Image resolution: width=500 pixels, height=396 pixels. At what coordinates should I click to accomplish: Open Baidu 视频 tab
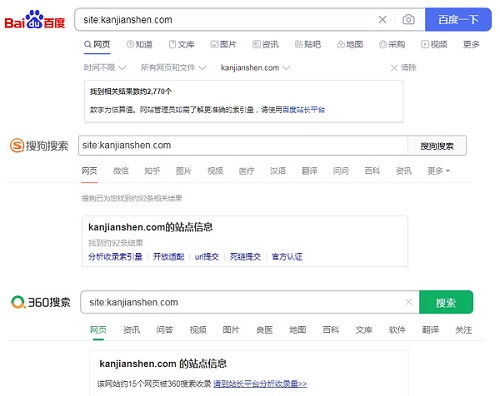tap(434, 44)
